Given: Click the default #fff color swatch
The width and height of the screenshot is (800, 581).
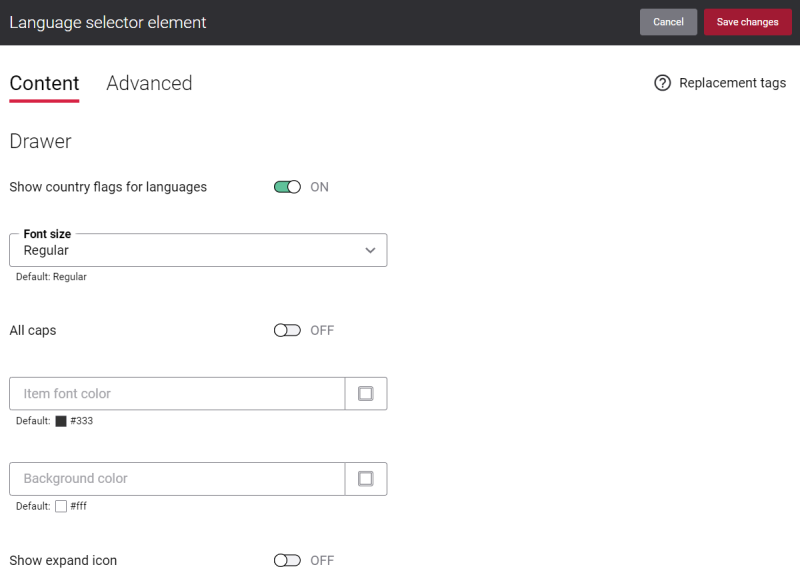Looking at the screenshot, I should pos(61,507).
